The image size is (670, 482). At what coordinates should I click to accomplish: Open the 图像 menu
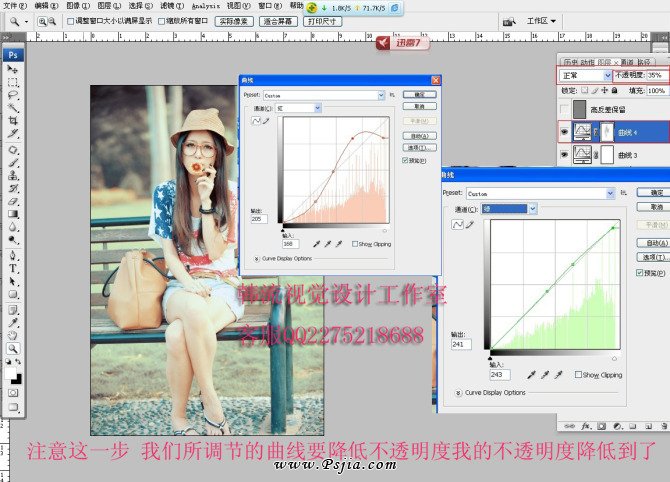click(x=78, y=6)
